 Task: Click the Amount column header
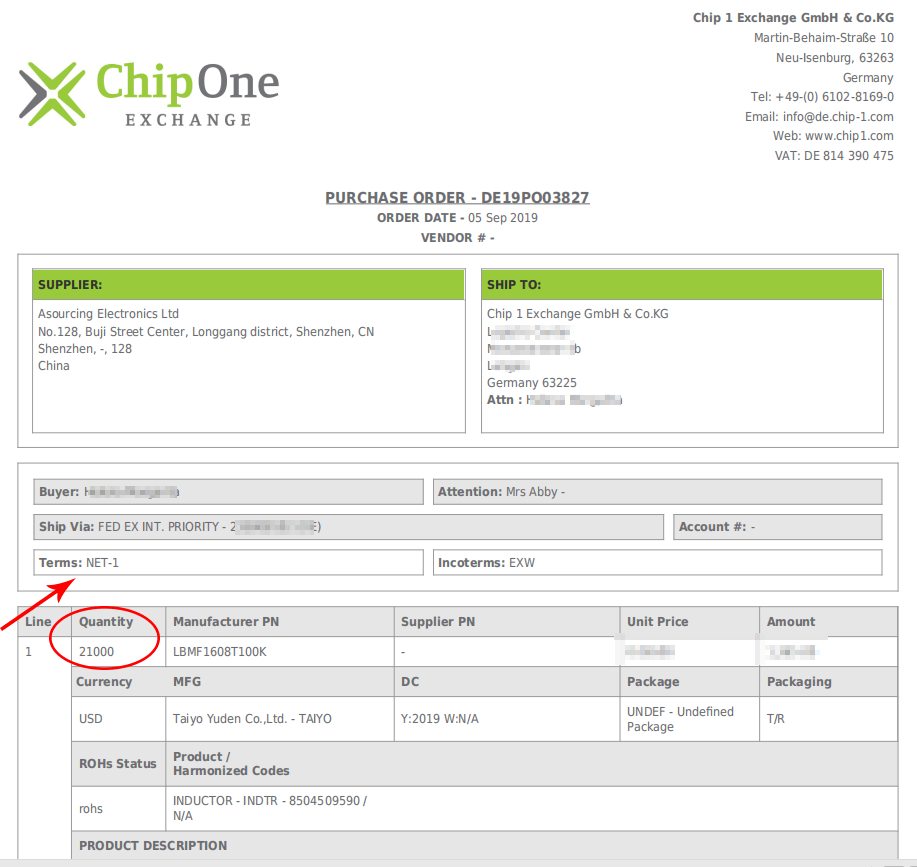point(829,621)
